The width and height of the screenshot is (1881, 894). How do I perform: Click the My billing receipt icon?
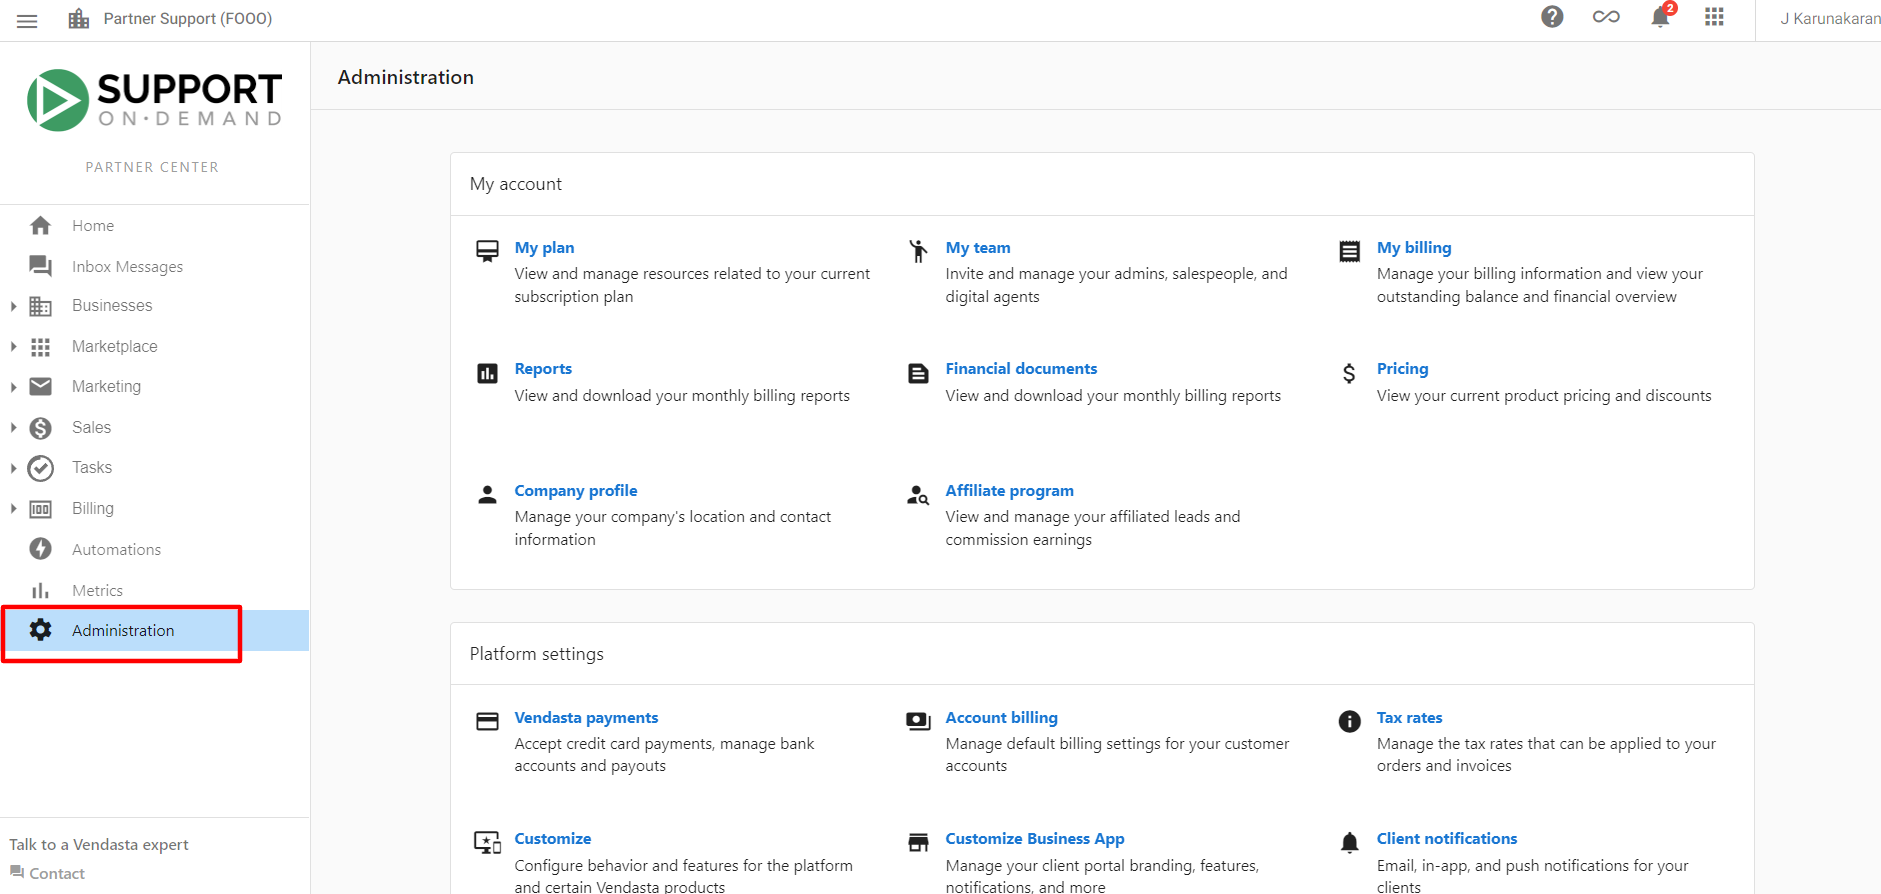[x=1349, y=251]
